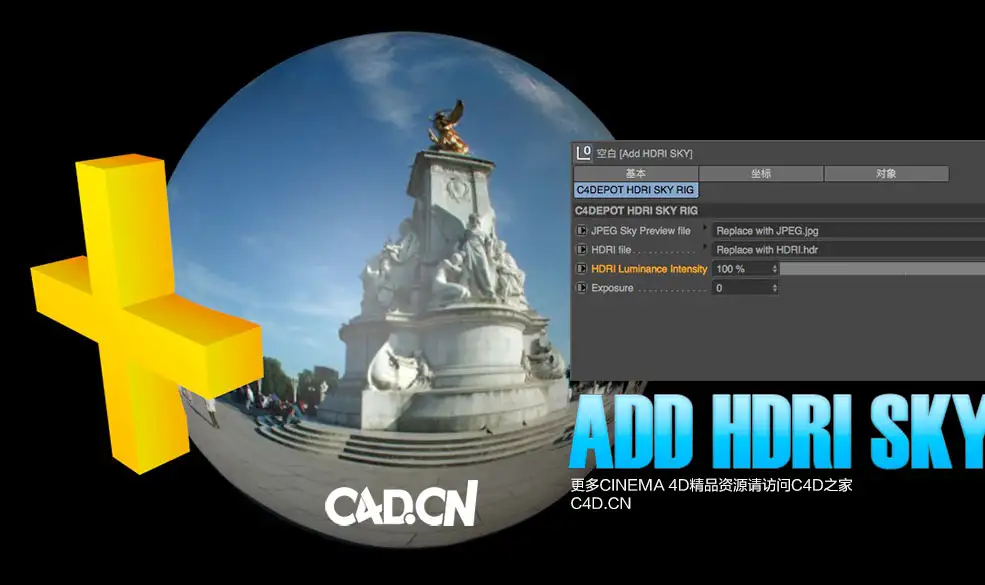Click the 'Replace with JPEG.jpg' field
This screenshot has height=585, width=985.
click(848, 231)
